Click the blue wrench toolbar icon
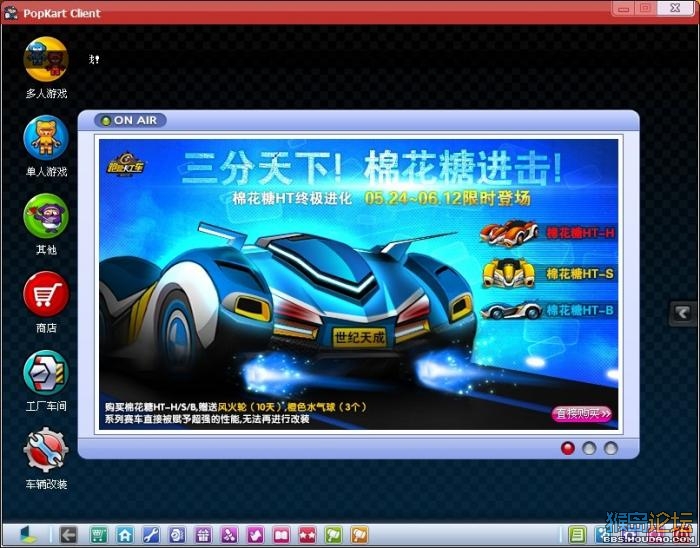The image size is (700, 548). 151,535
